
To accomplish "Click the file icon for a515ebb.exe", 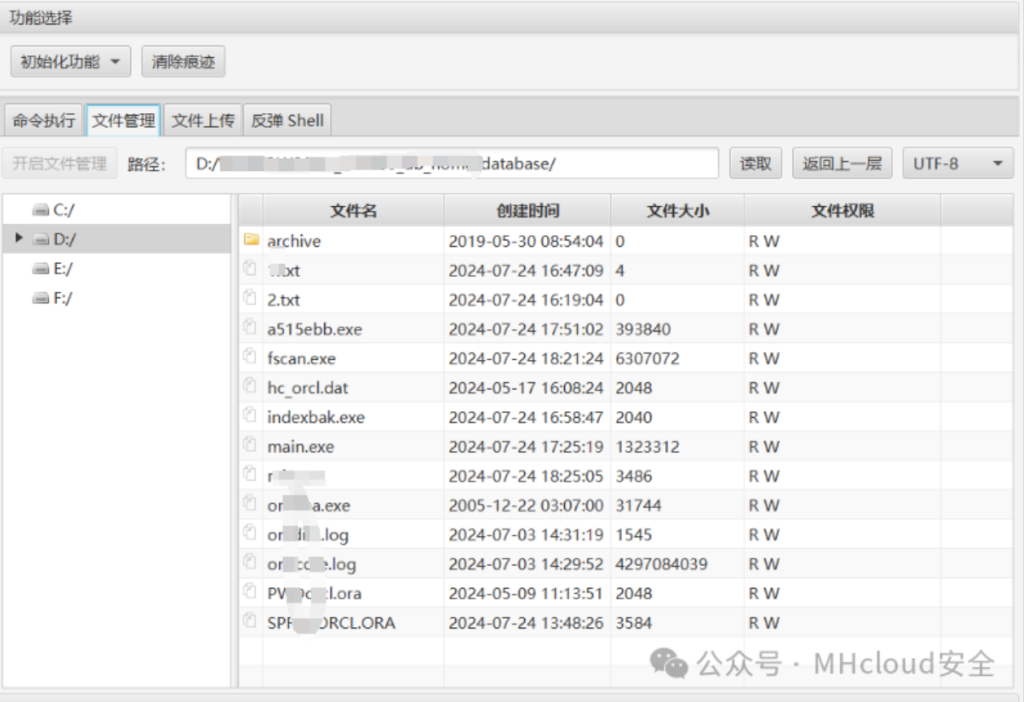I will pos(252,328).
